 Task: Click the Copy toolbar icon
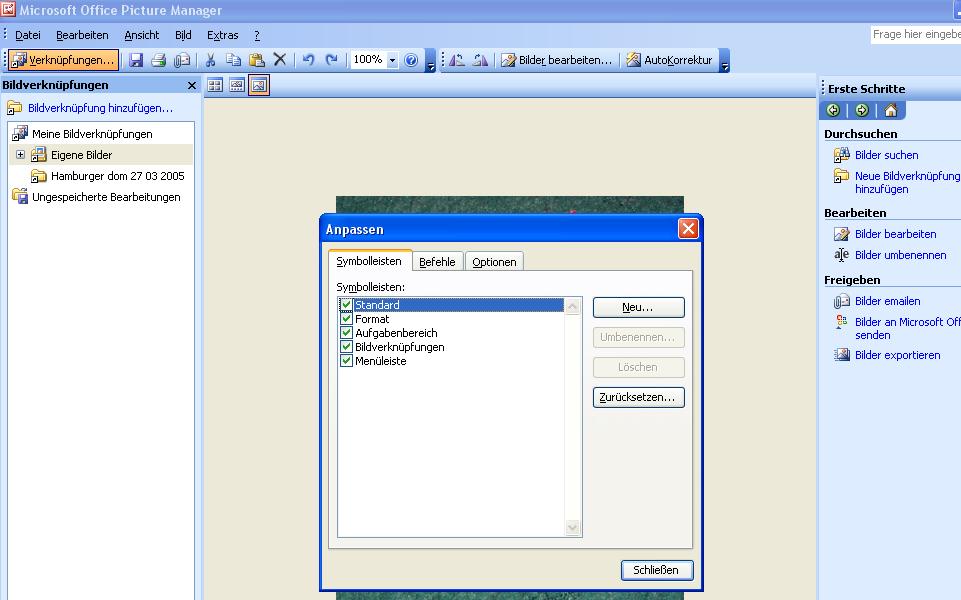(234, 60)
